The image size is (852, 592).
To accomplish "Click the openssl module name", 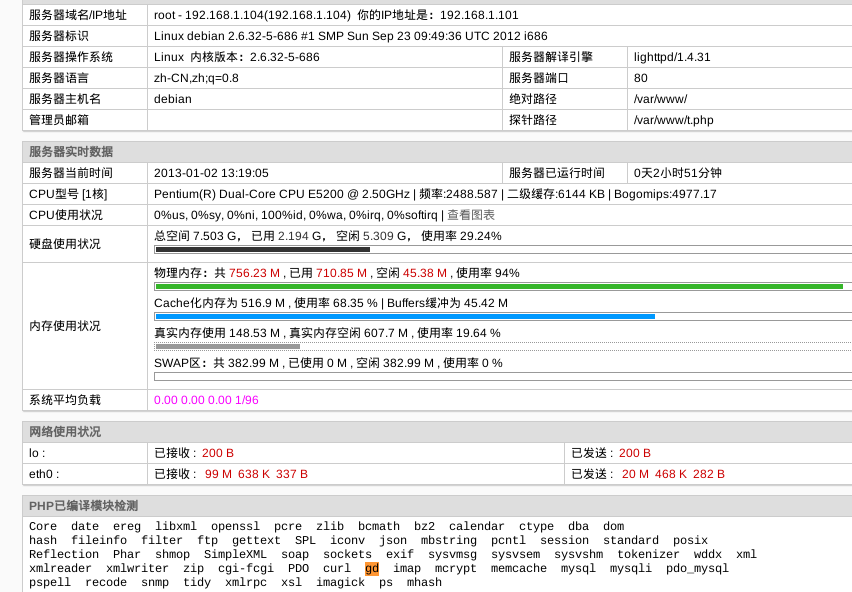I will click(x=235, y=526).
